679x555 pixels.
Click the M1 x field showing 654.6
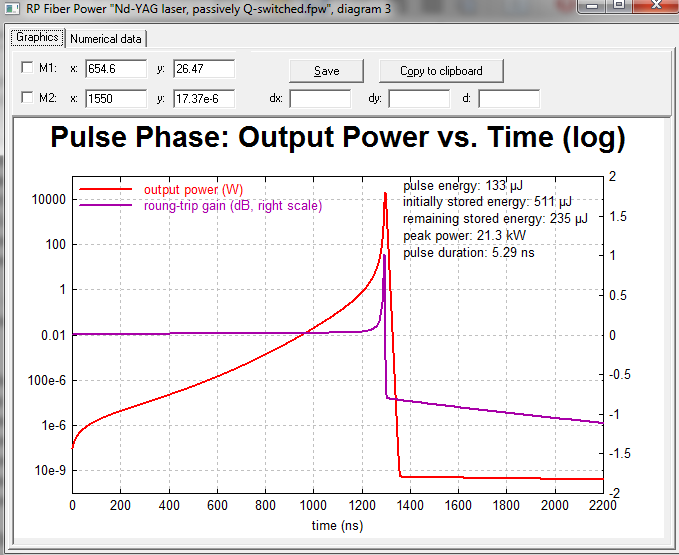(x=116, y=69)
